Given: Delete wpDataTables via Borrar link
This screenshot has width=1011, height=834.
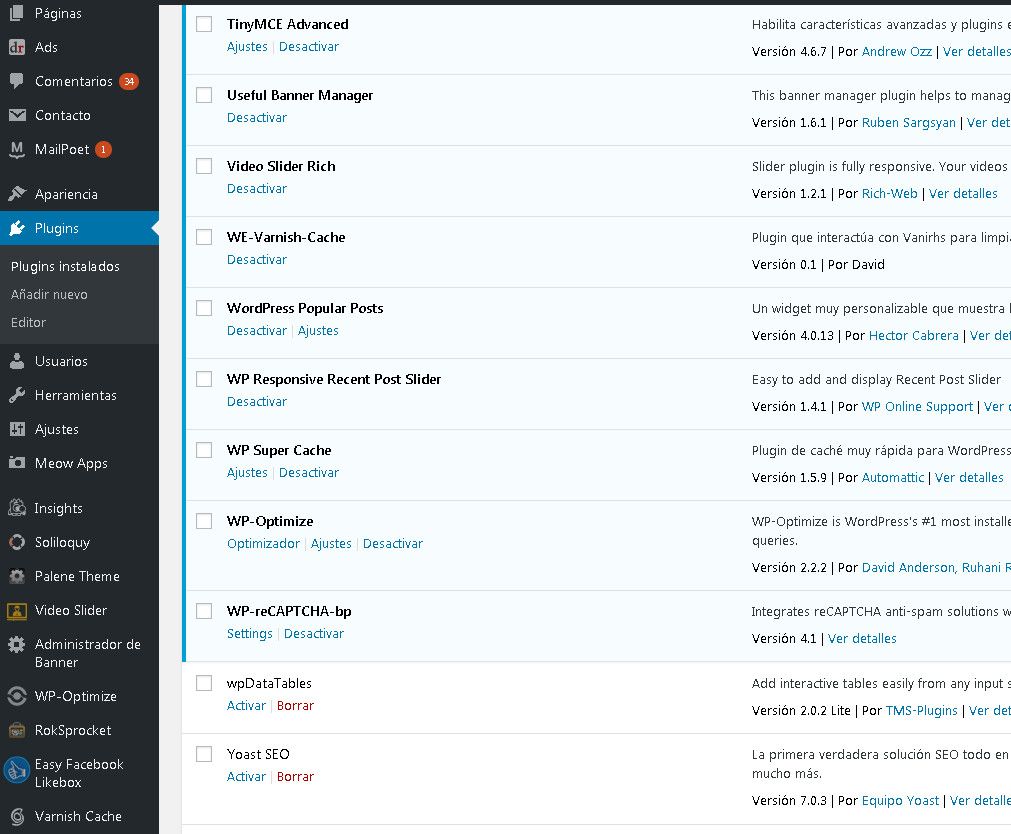Looking at the screenshot, I should click(295, 705).
